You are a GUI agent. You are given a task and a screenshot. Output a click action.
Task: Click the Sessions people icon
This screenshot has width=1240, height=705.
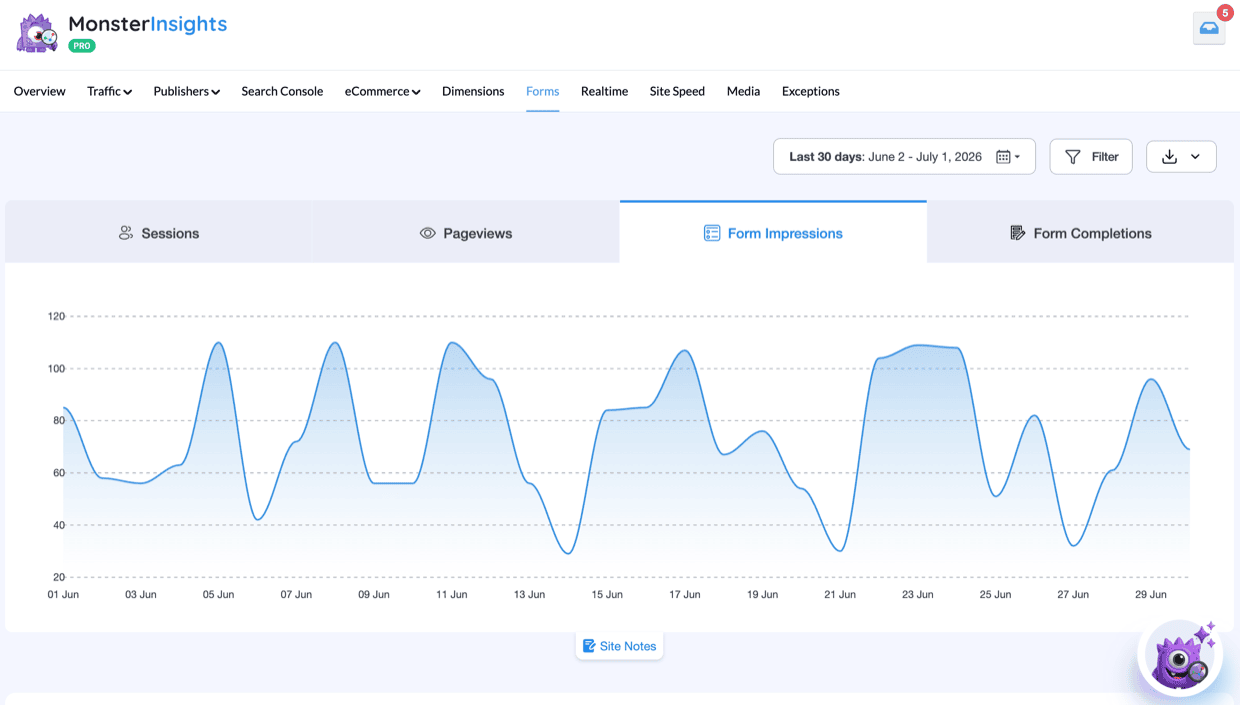point(126,233)
